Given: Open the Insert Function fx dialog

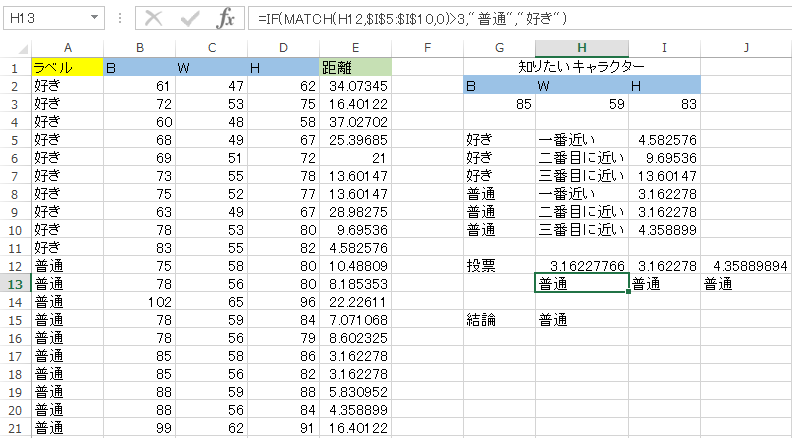Looking at the screenshot, I should [x=225, y=19].
